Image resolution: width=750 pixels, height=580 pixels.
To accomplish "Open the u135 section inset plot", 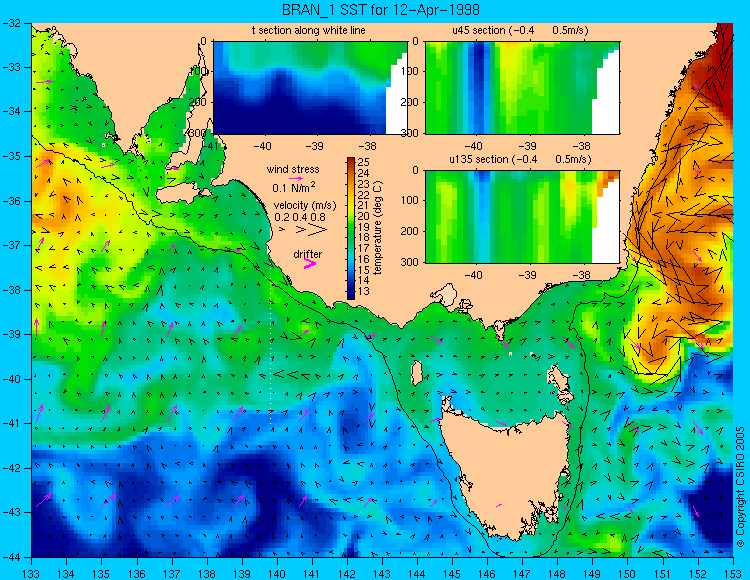I will click(x=522, y=217).
